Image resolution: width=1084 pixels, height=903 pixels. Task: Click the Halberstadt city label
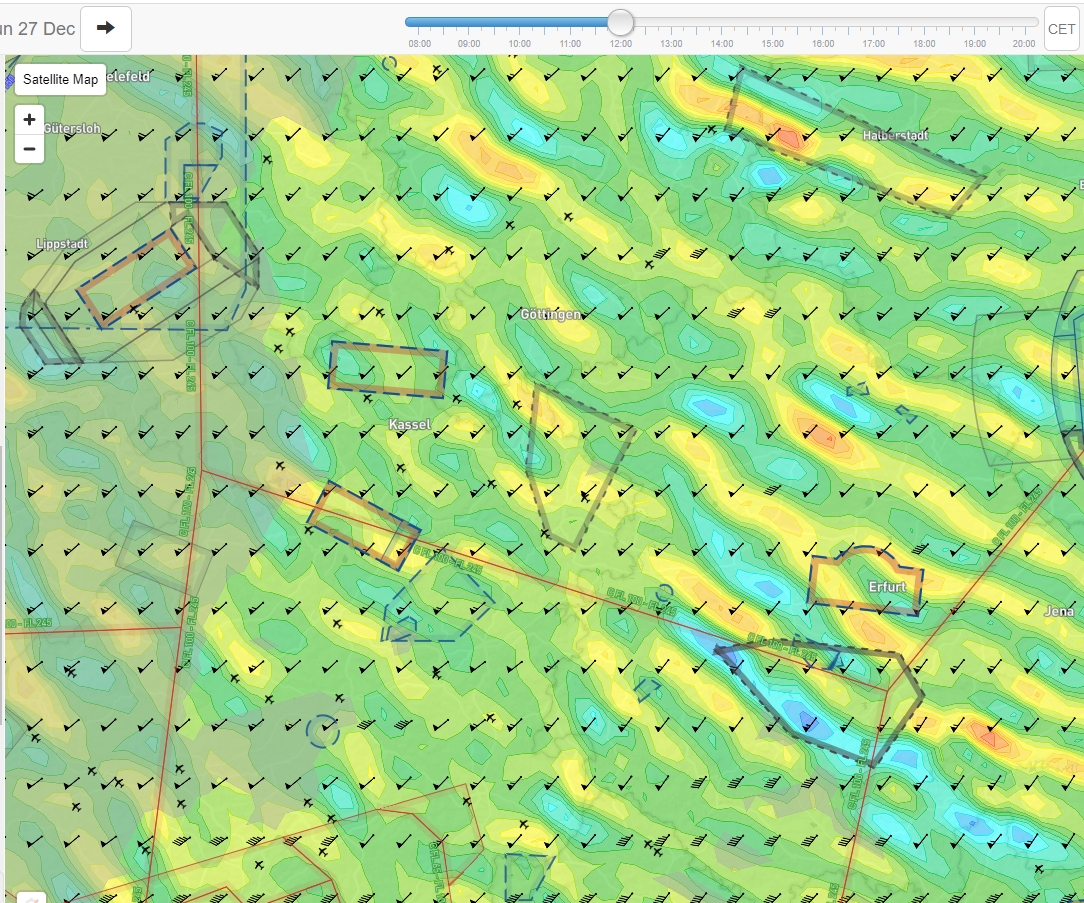[x=895, y=135]
